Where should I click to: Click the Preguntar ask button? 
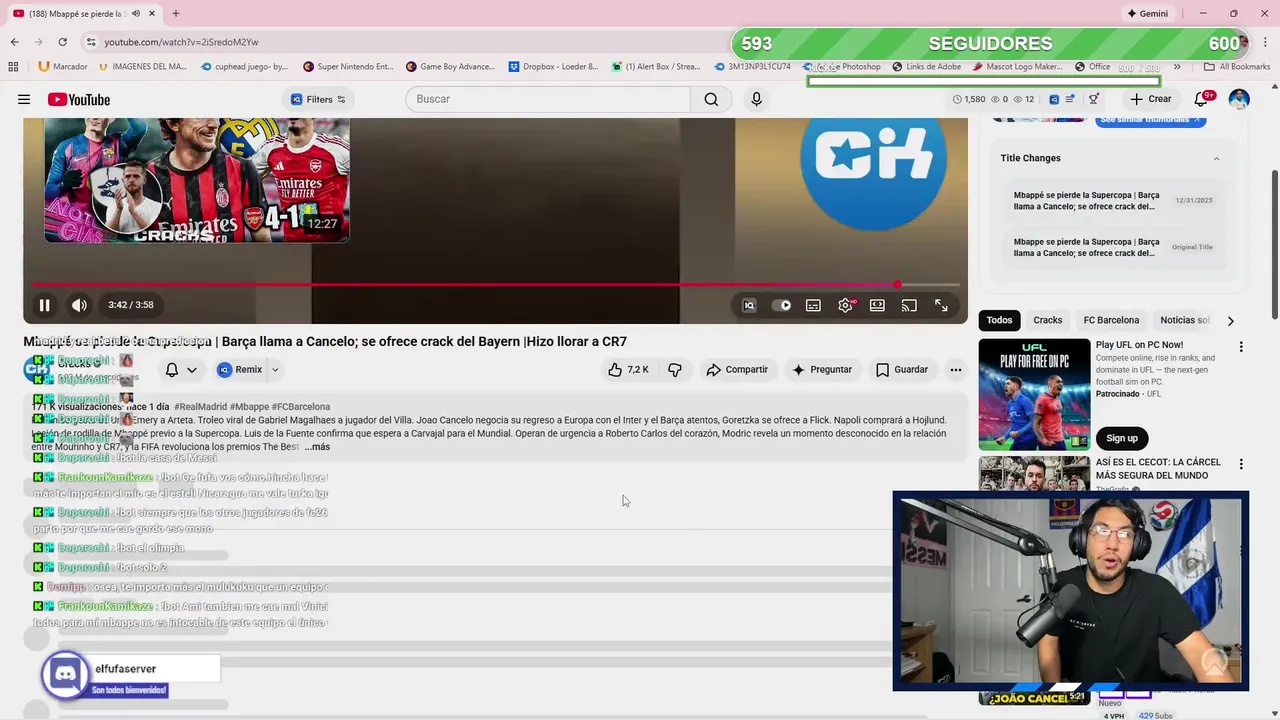click(x=822, y=370)
